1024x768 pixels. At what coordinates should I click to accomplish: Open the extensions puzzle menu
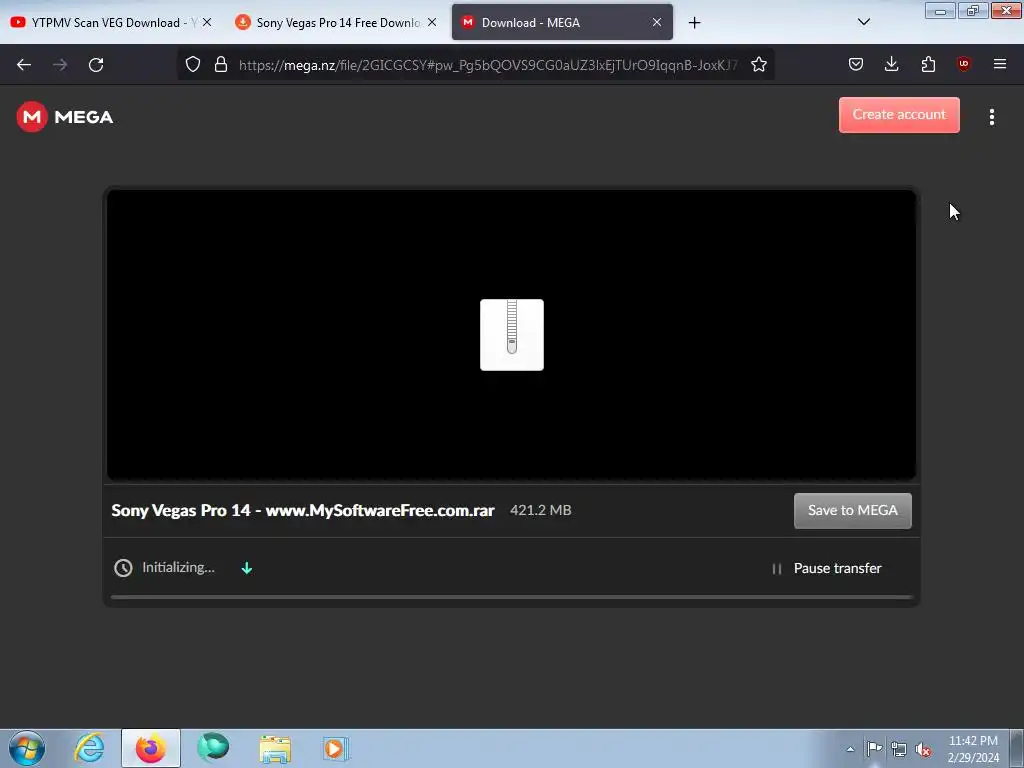[928, 64]
